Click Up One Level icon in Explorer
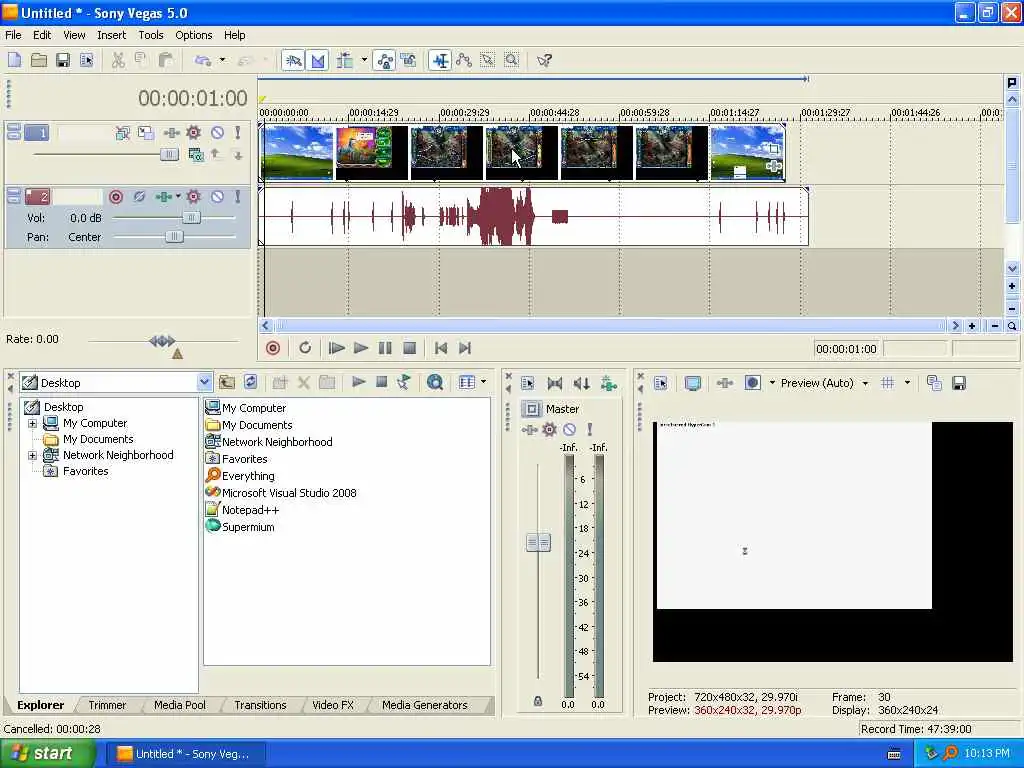The image size is (1024, 768). (227, 383)
